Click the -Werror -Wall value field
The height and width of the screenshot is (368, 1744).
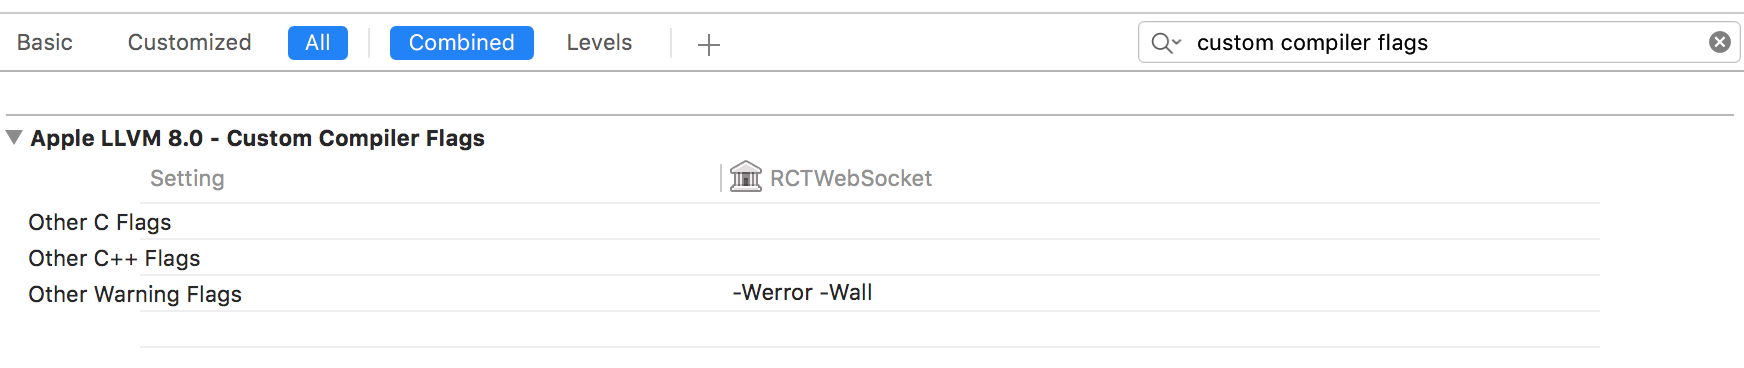[x=802, y=292]
